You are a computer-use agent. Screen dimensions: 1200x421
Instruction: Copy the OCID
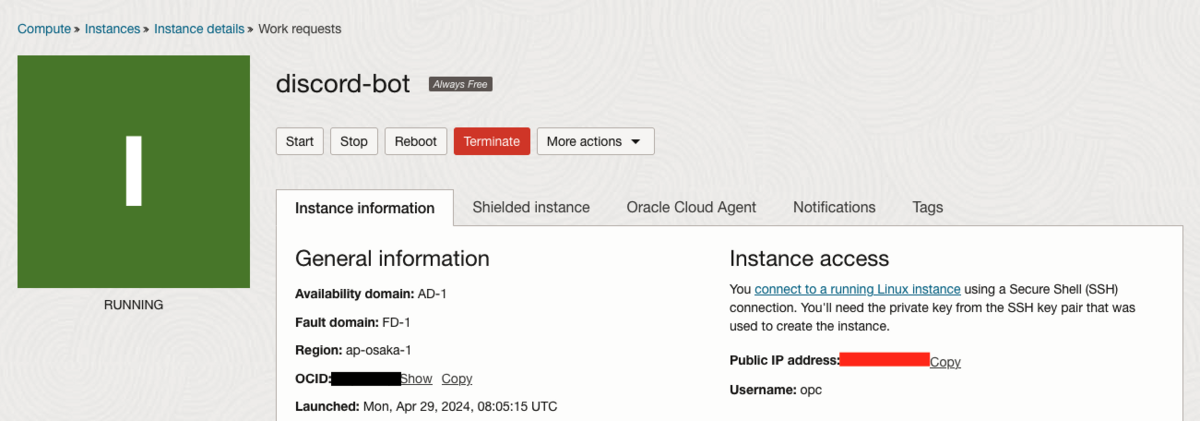[x=457, y=379]
